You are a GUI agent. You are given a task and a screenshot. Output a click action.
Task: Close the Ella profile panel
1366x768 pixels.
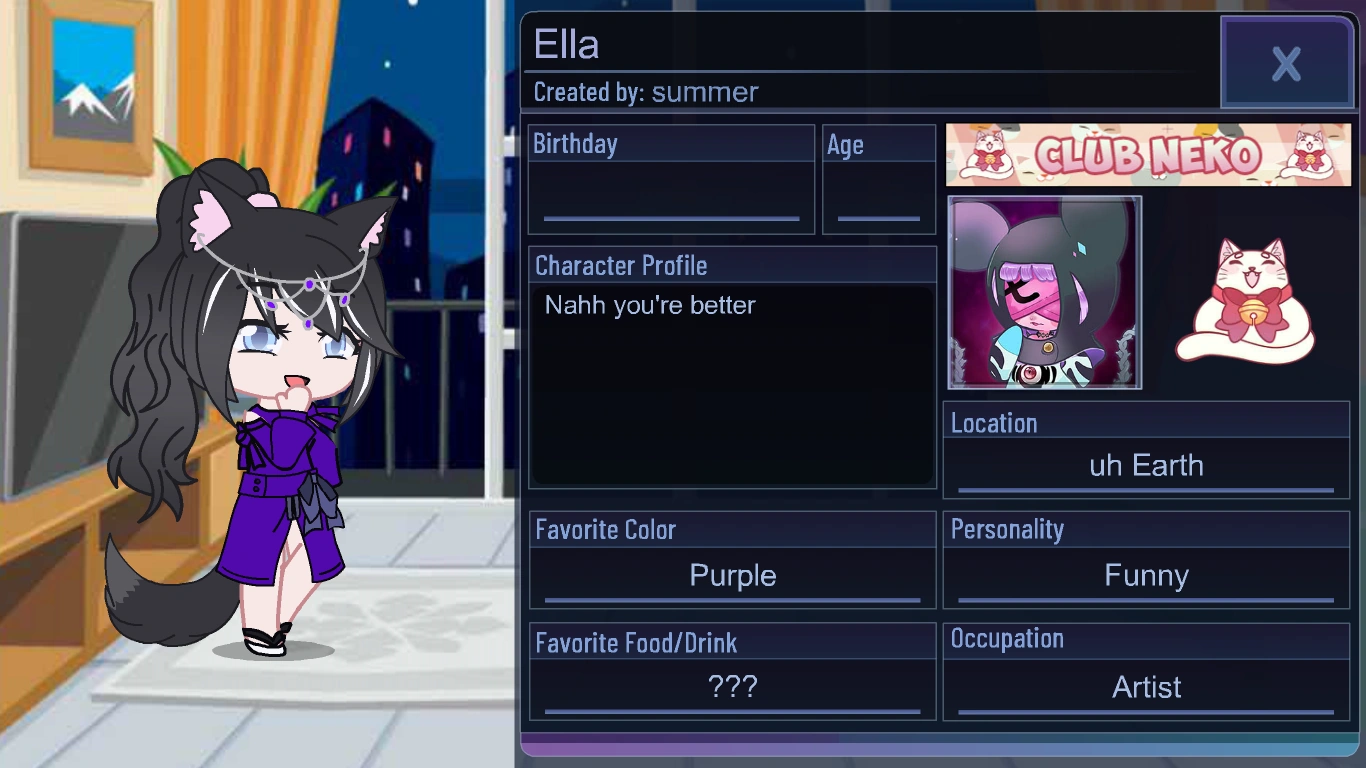pyautogui.click(x=1286, y=64)
